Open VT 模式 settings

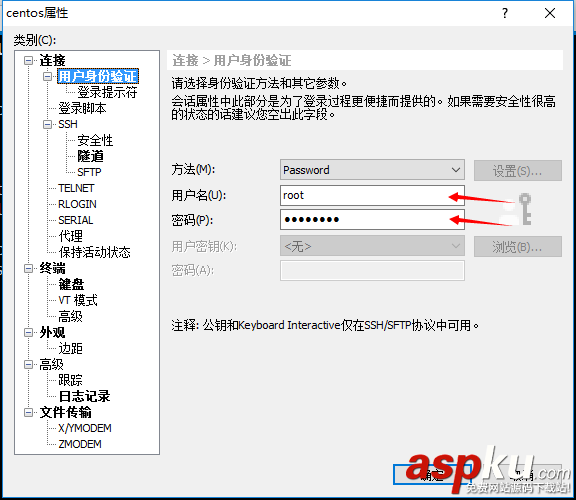(78, 301)
